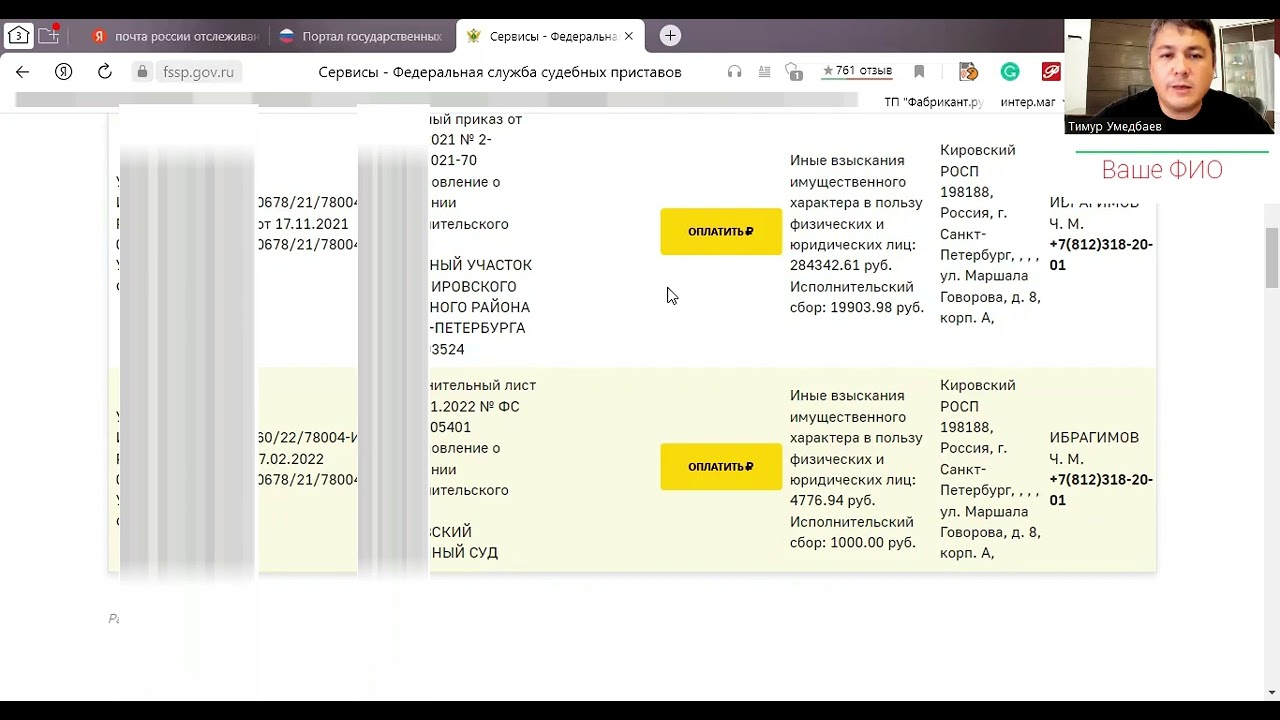Open the tab counter showing 3 tabs
The width and height of the screenshot is (1280, 720).
[x=18, y=36]
